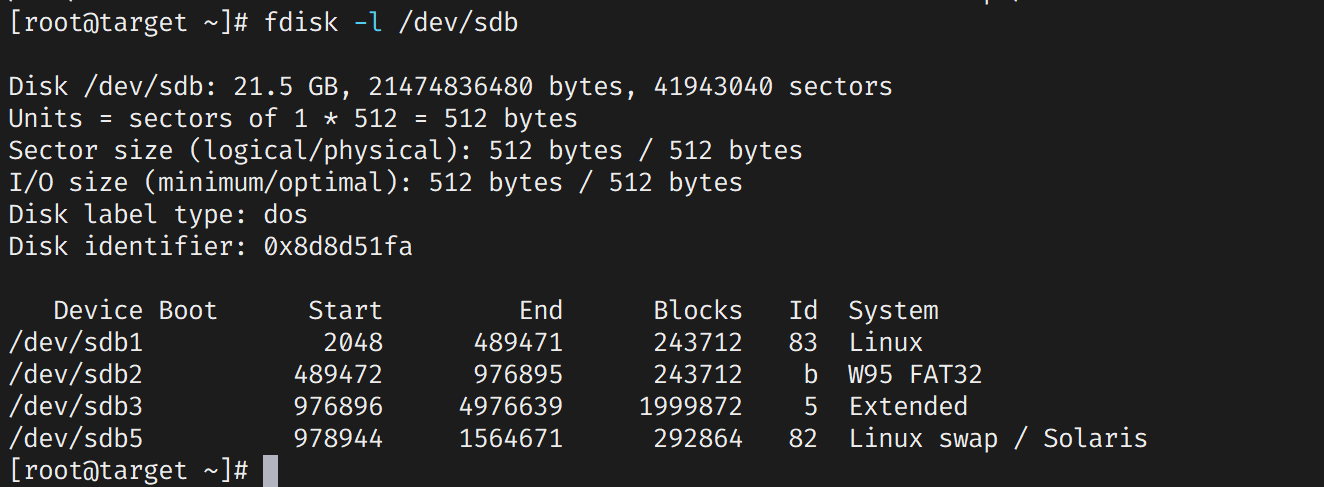1324x487 pixels.
Task: Click the System column header
Action: [x=893, y=311]
